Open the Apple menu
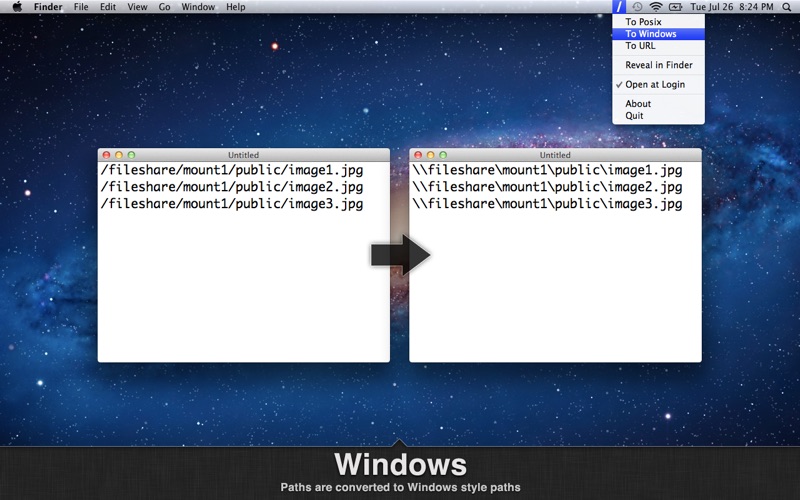 (17, 7)
